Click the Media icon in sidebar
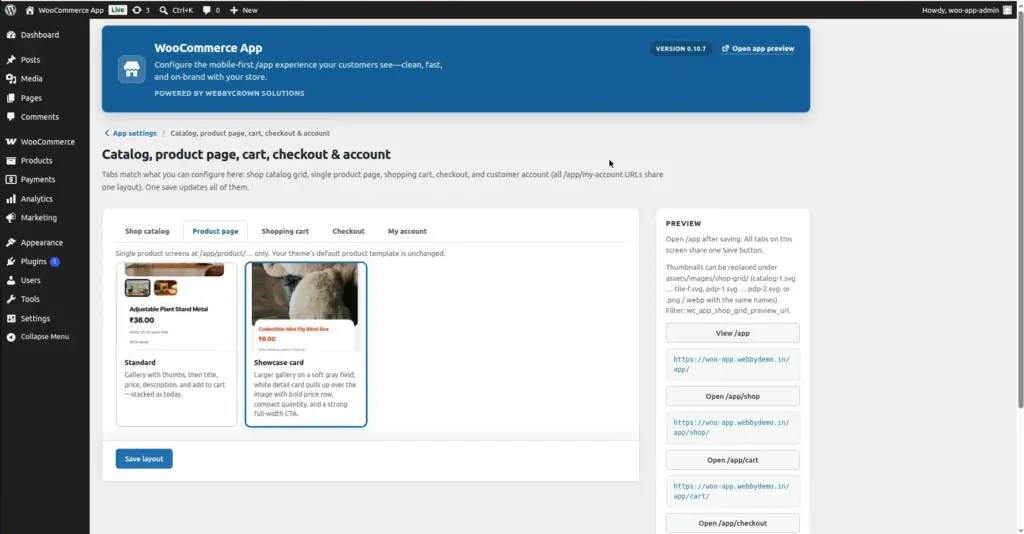The height and width of the screenshot is (534, 1024). [x=11, y=78]
